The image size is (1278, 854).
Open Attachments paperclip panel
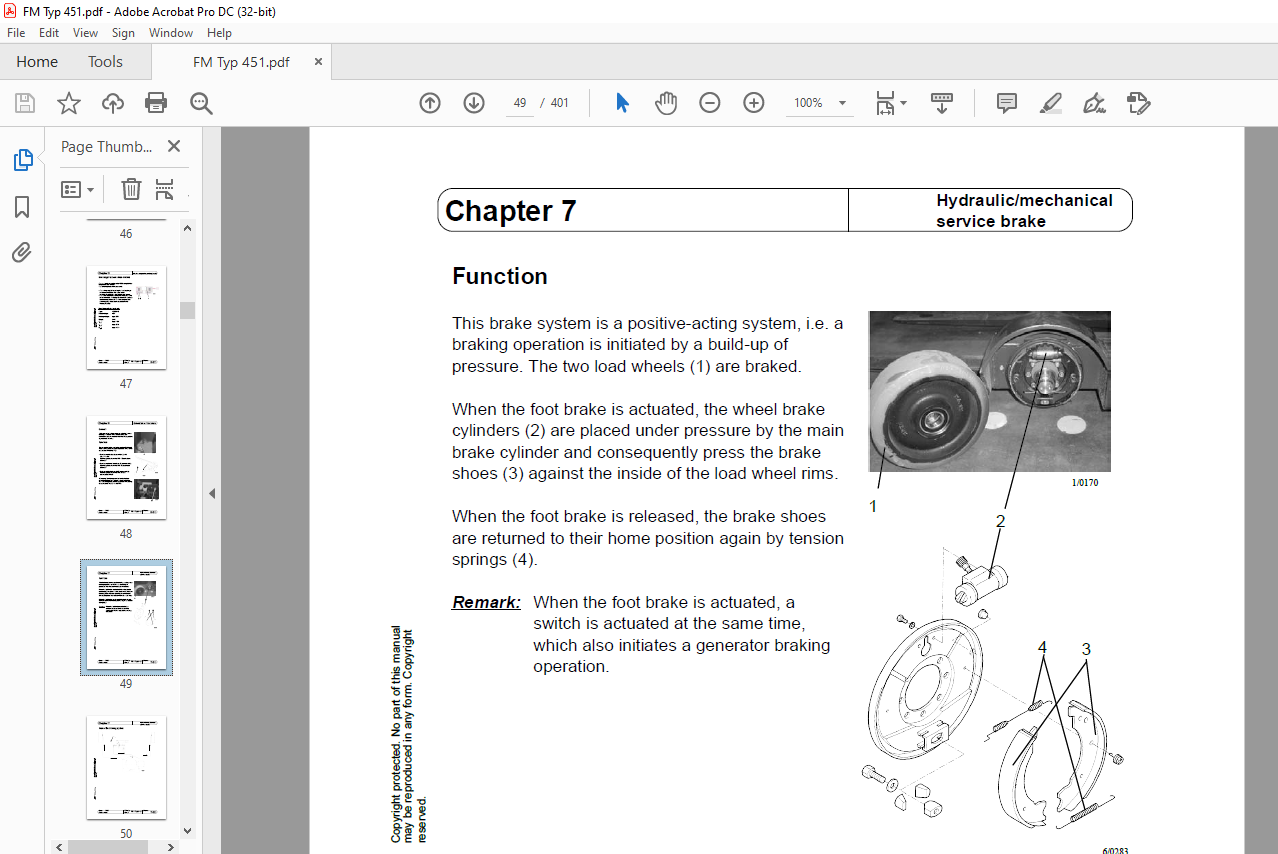coord(22,252)
